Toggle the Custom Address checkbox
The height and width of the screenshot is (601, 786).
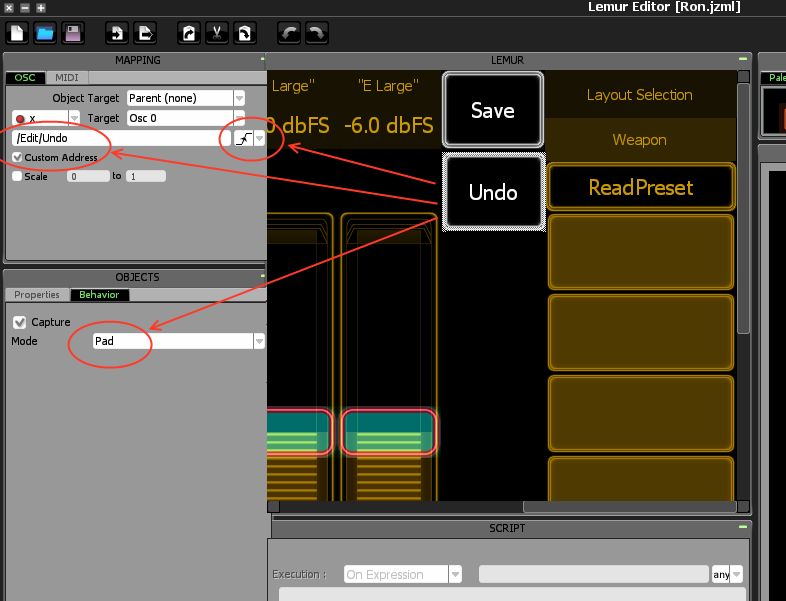pos(18,157)
